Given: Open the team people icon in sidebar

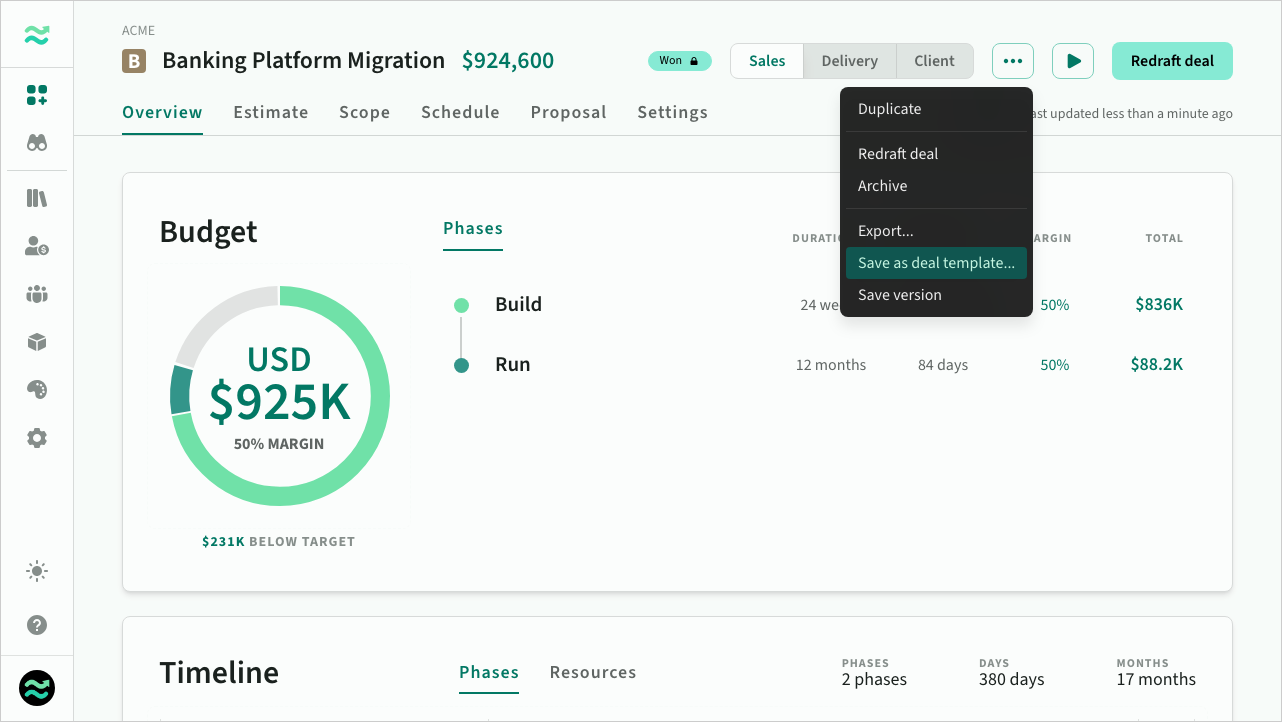Looking at the screenshot, I should pos(37,294).
